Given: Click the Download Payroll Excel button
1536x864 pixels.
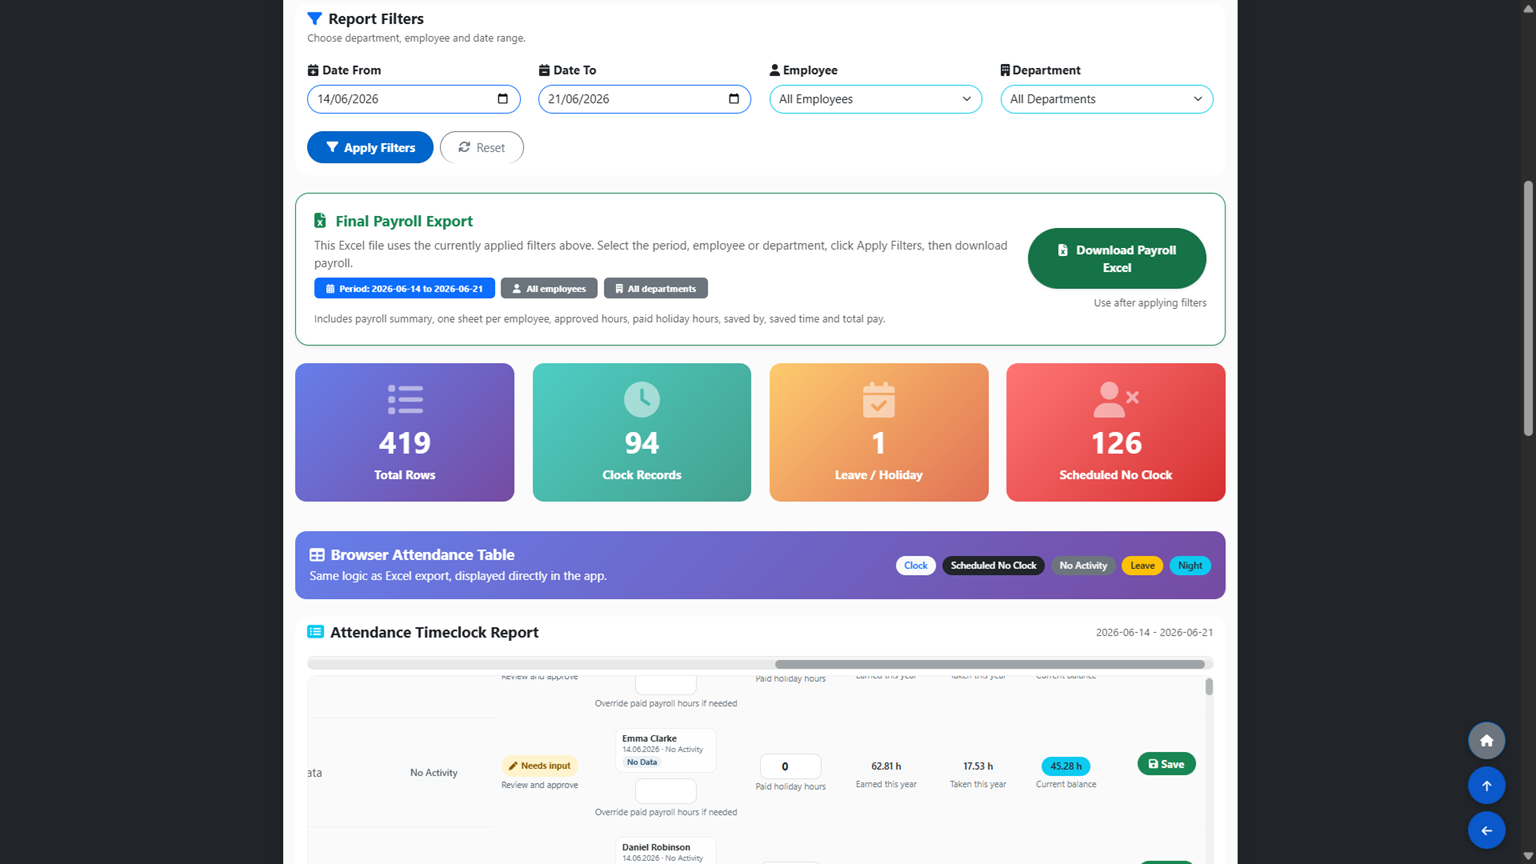Looking at the screenshot, I should (1117, 258).
